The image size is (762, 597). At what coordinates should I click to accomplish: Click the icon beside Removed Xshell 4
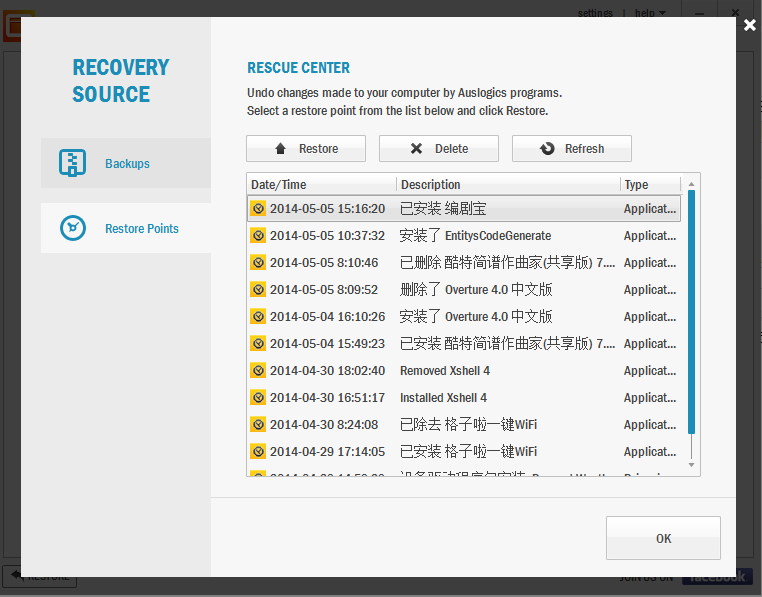[x=258, y=371]
